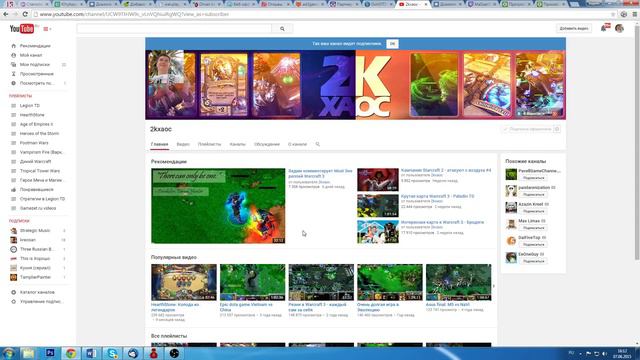Open Просмотренные history hourglass icon
640x360 pixels.
point(13,74)
